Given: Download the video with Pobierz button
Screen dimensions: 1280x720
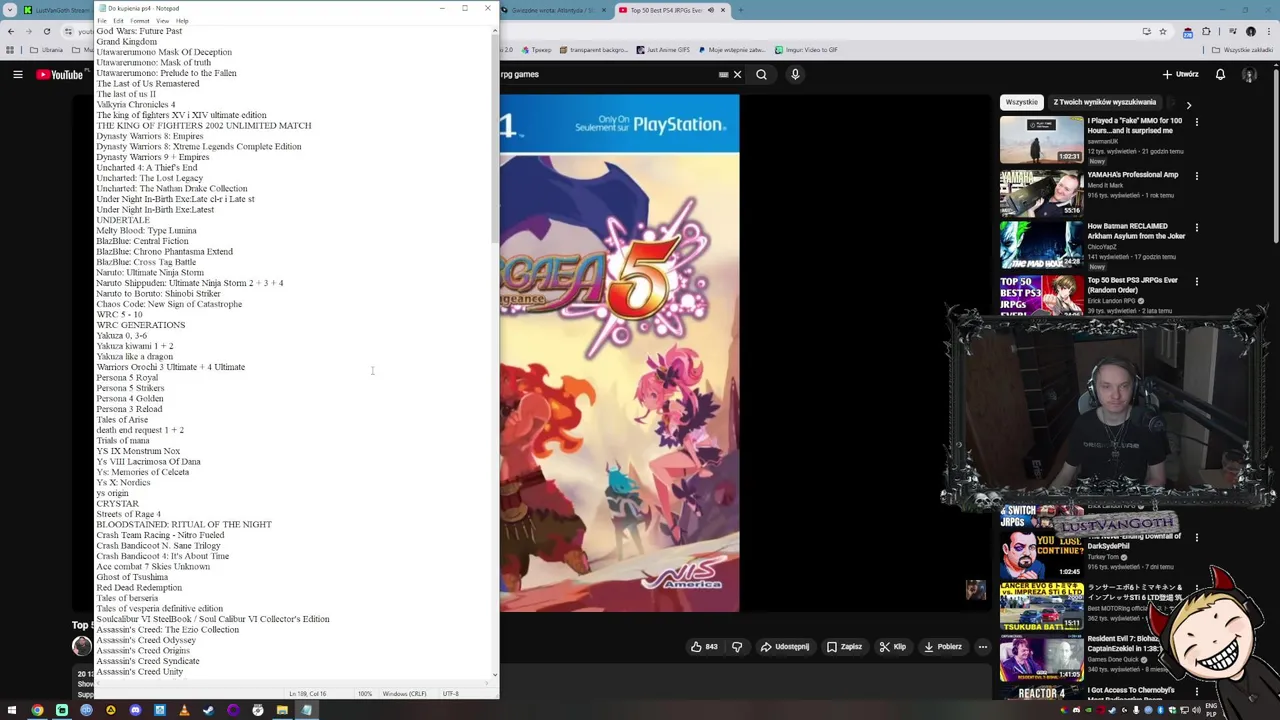Looking at the screenshot, I should 942,647.
